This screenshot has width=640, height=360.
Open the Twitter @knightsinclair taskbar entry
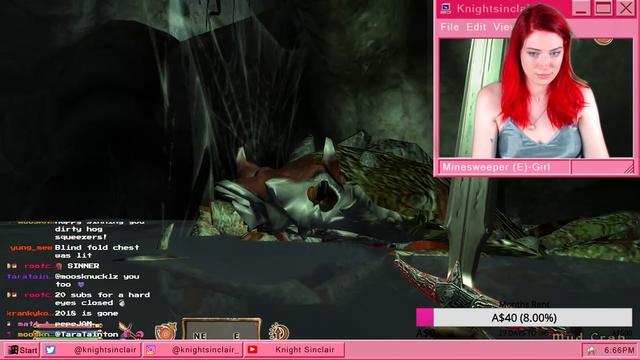(x=91, y=350)
